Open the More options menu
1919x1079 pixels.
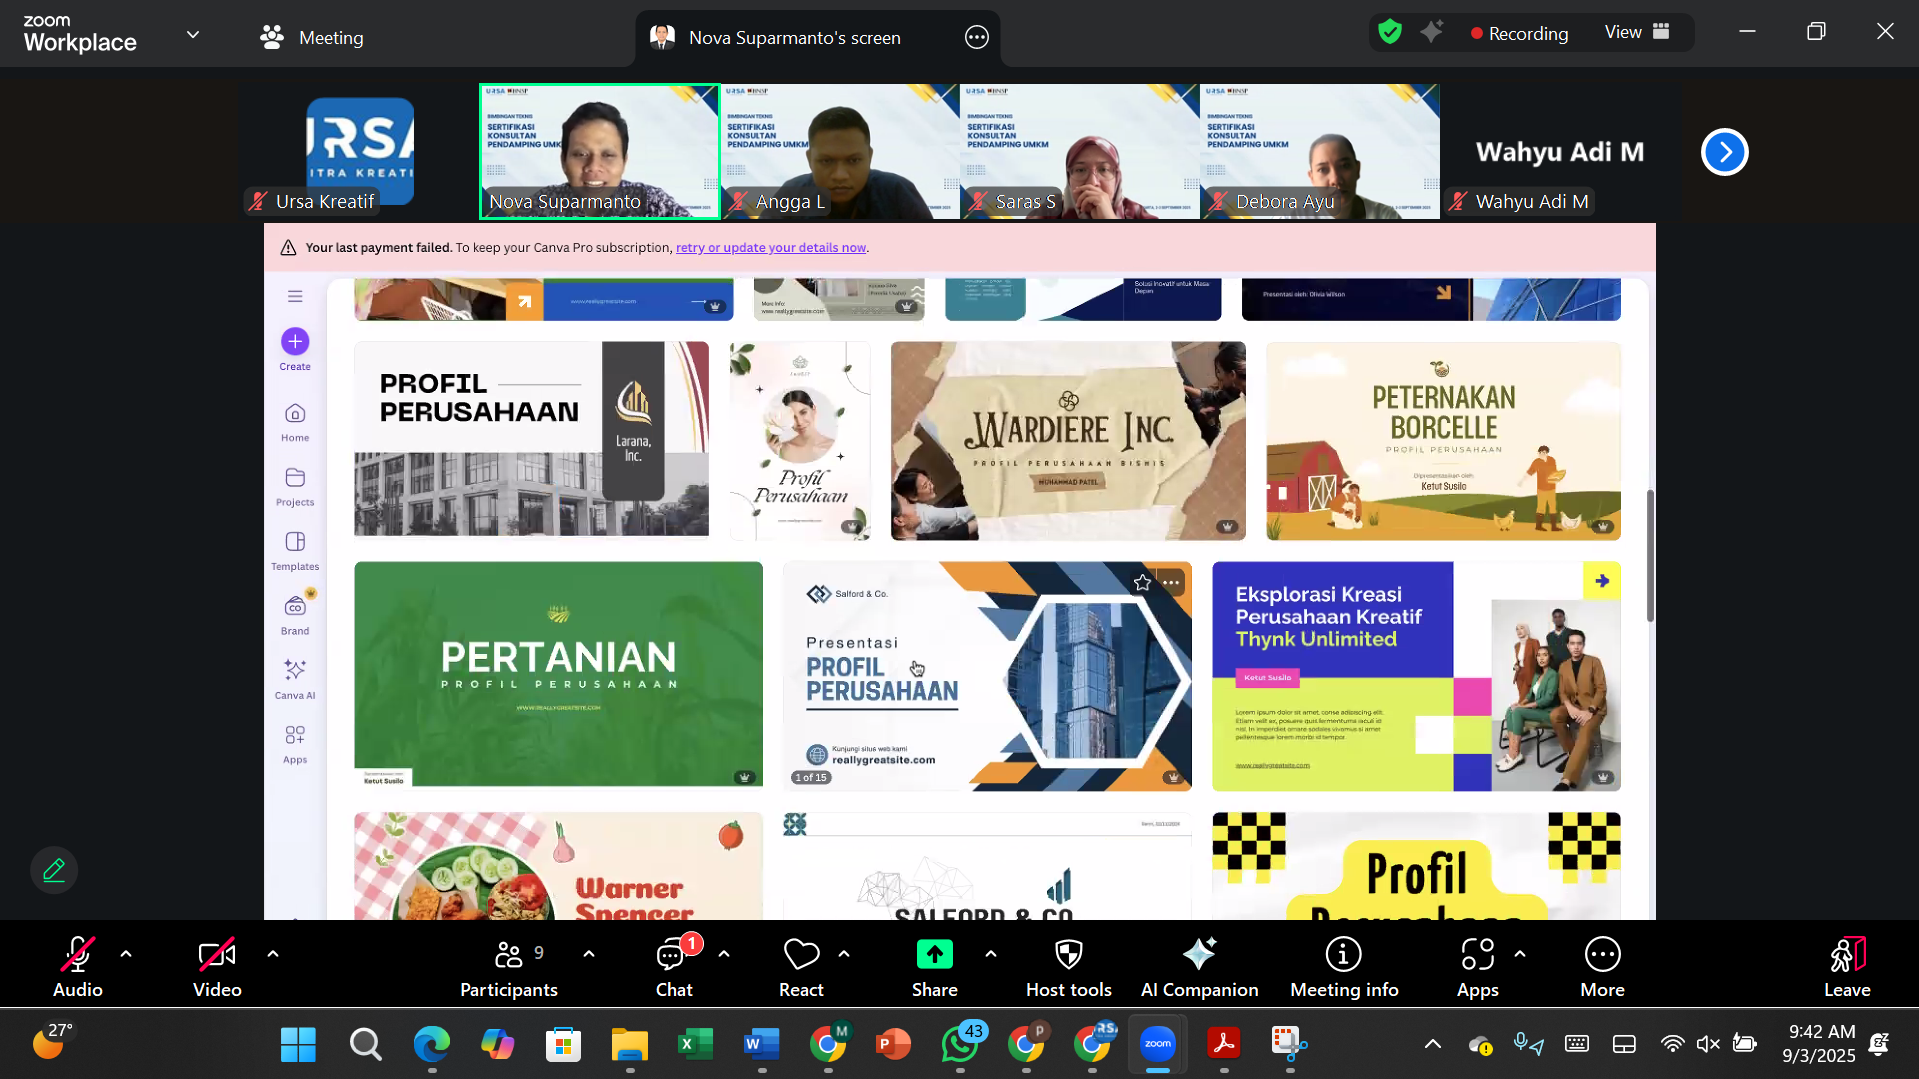pyautogui.click(x=1601, y=967)
